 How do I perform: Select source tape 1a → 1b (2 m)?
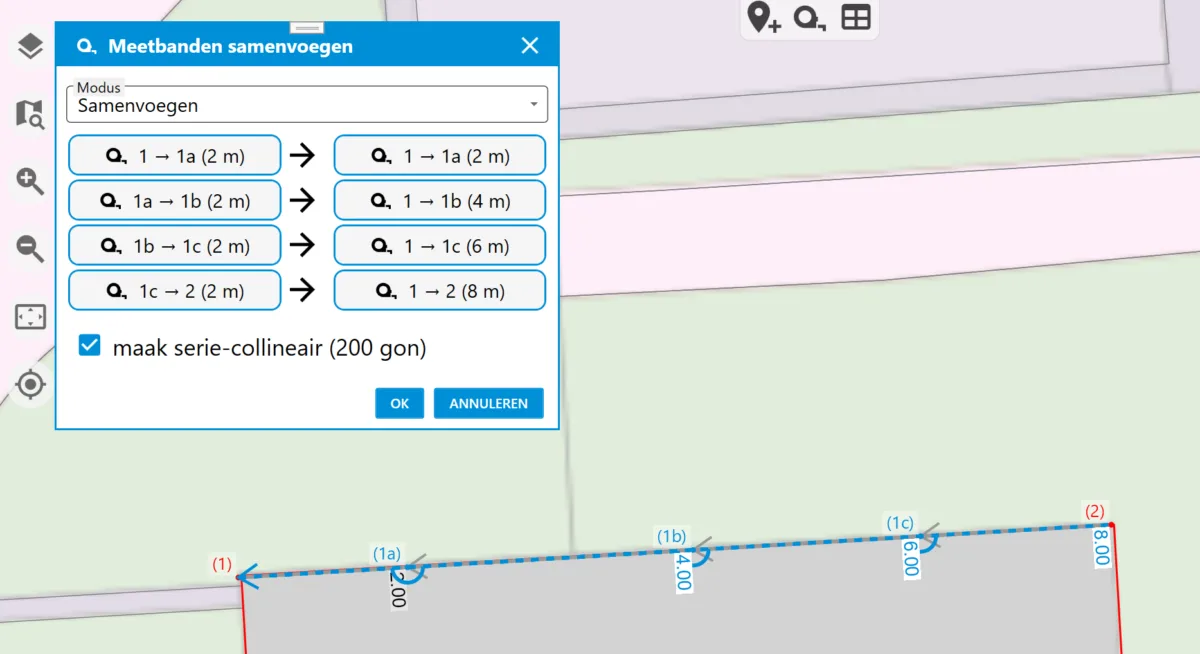click(175, 201)
